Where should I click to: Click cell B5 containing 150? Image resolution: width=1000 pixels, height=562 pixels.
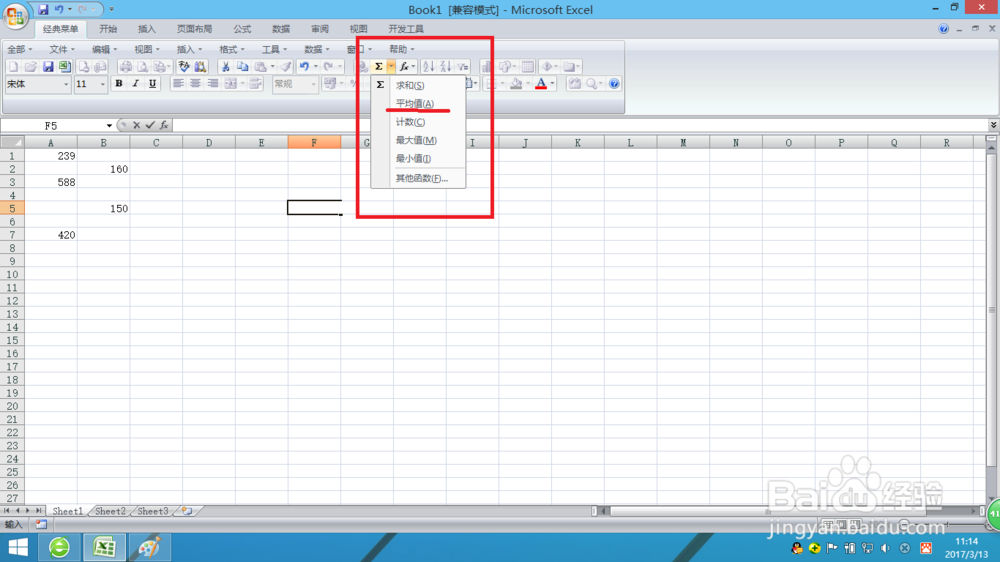pyautogui.click(x=103, y=209)
